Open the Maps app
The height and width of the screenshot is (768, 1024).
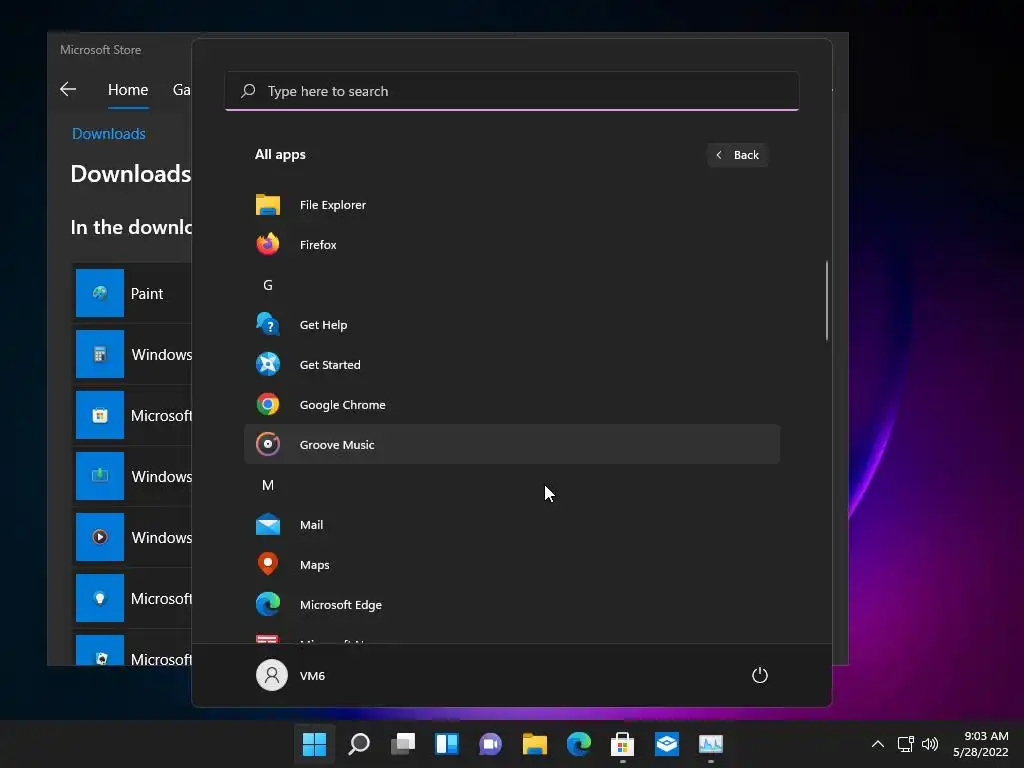(x=511, y=565)
